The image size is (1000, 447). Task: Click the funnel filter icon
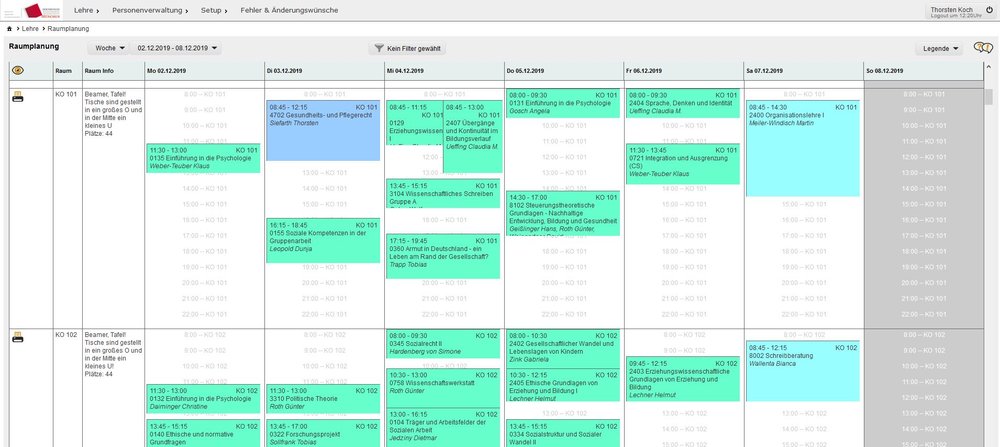coord(379,48)
